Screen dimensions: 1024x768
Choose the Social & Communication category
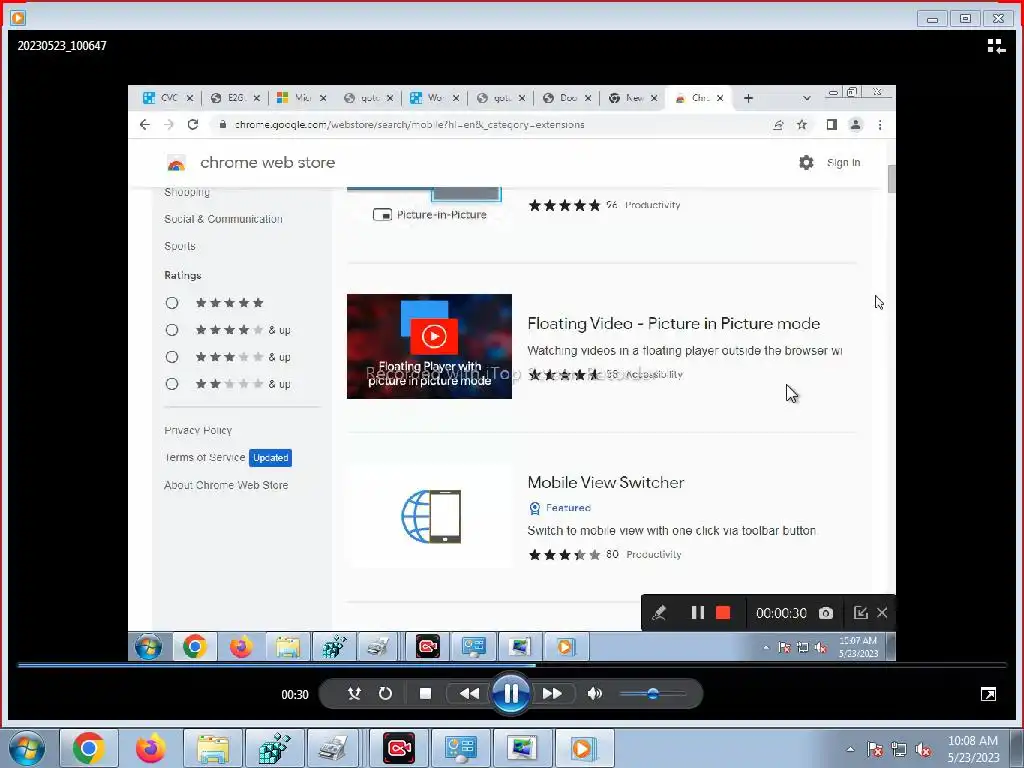tap(223, 219)
